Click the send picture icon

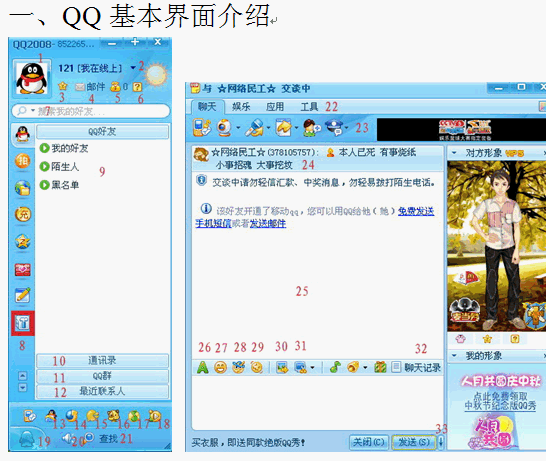coord(282,368)
